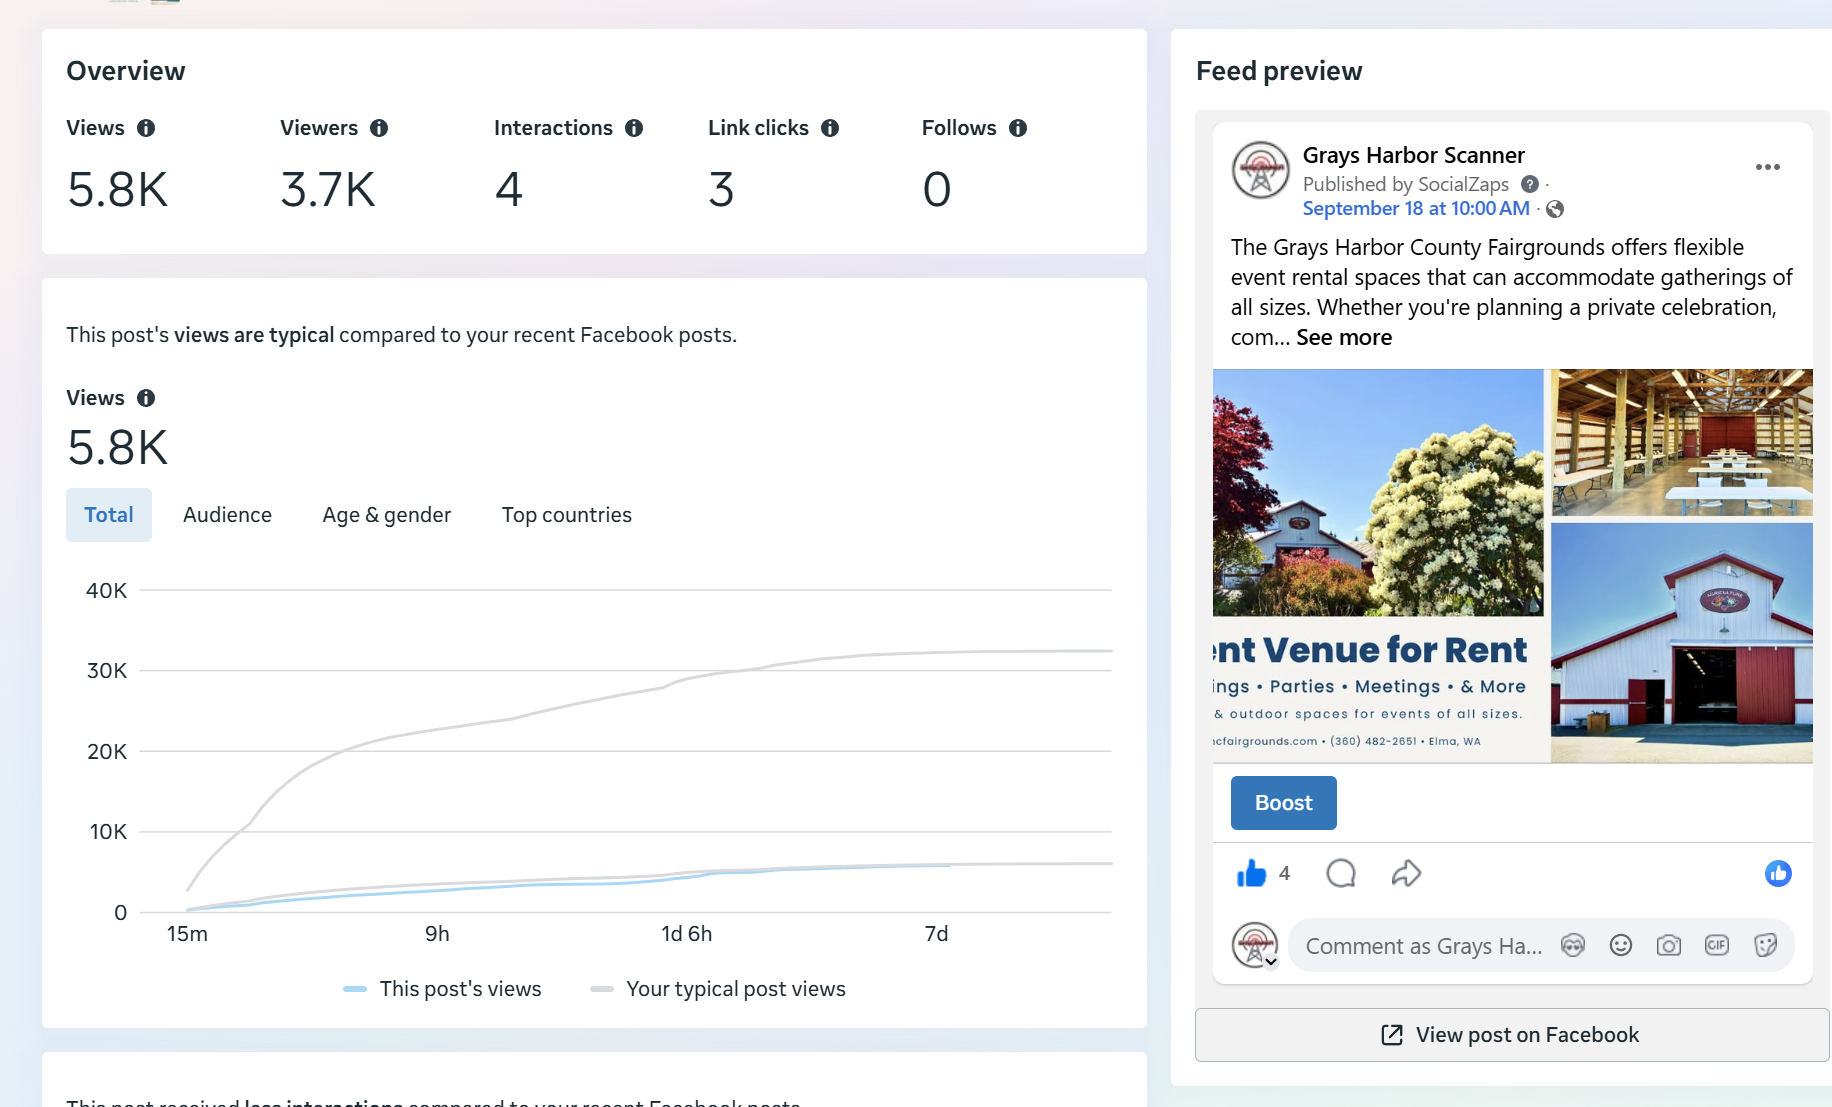Image resolution: width=1832 pixels, height=1107 pixels.
Task: Show the Top countries tab
Action: click(567, 515)
